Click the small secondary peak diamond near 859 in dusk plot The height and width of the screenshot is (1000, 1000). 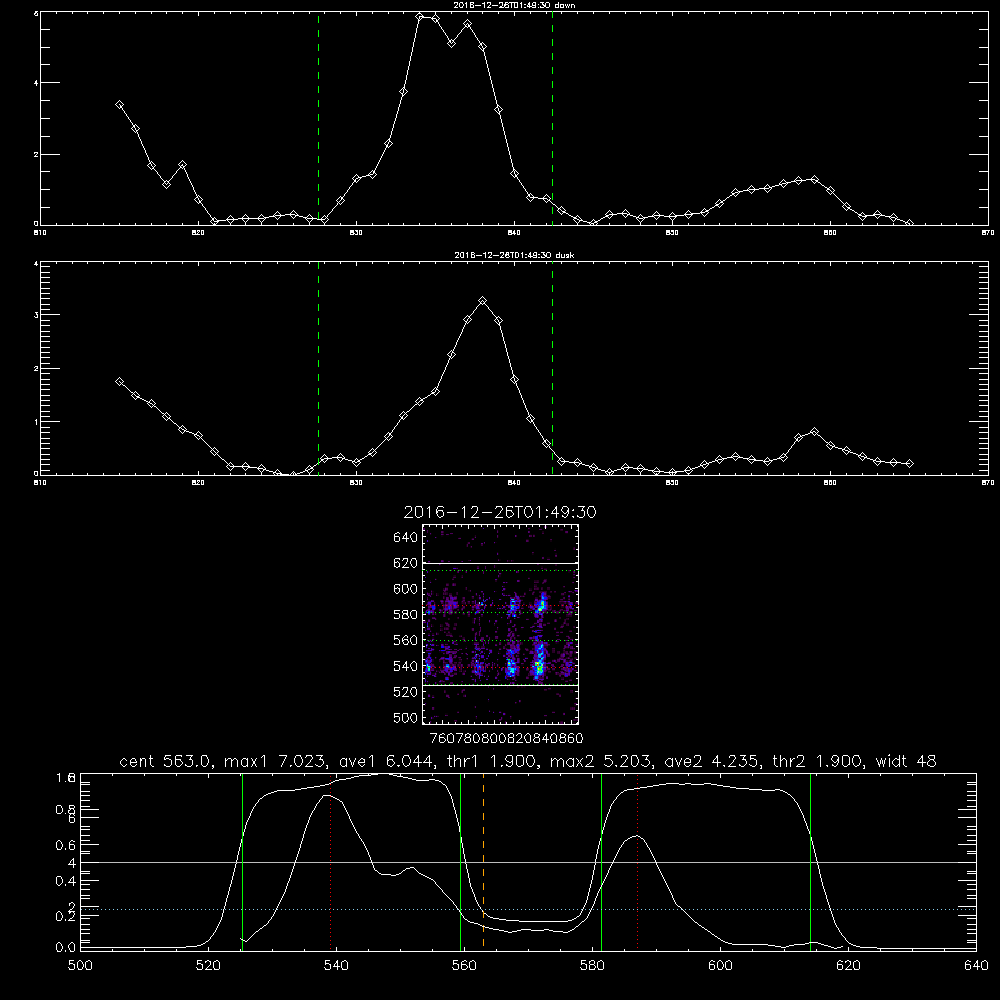814,432
